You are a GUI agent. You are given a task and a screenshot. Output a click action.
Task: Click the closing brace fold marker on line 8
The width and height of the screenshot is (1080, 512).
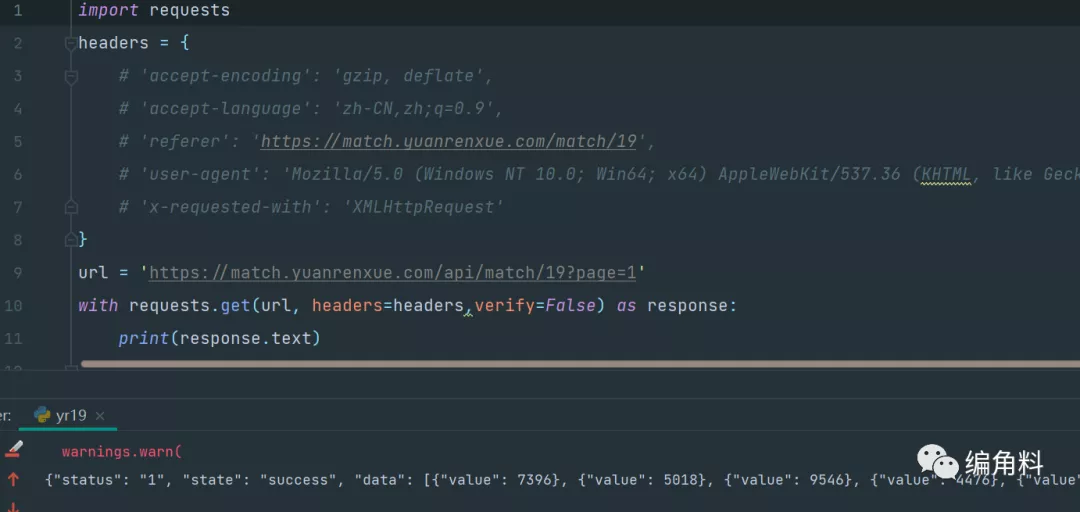point(70,240)
